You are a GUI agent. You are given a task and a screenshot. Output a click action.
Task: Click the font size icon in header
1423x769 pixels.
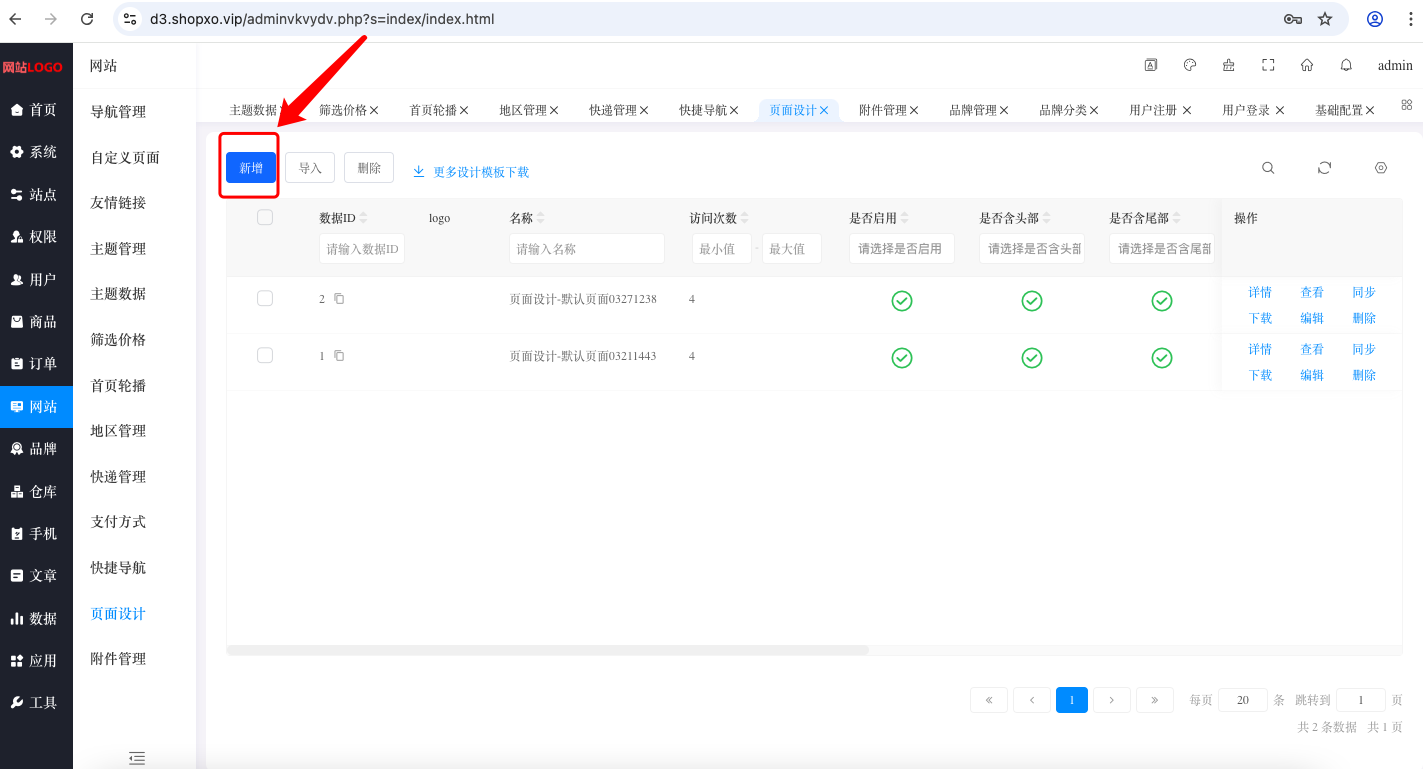tap(1151, 65)
